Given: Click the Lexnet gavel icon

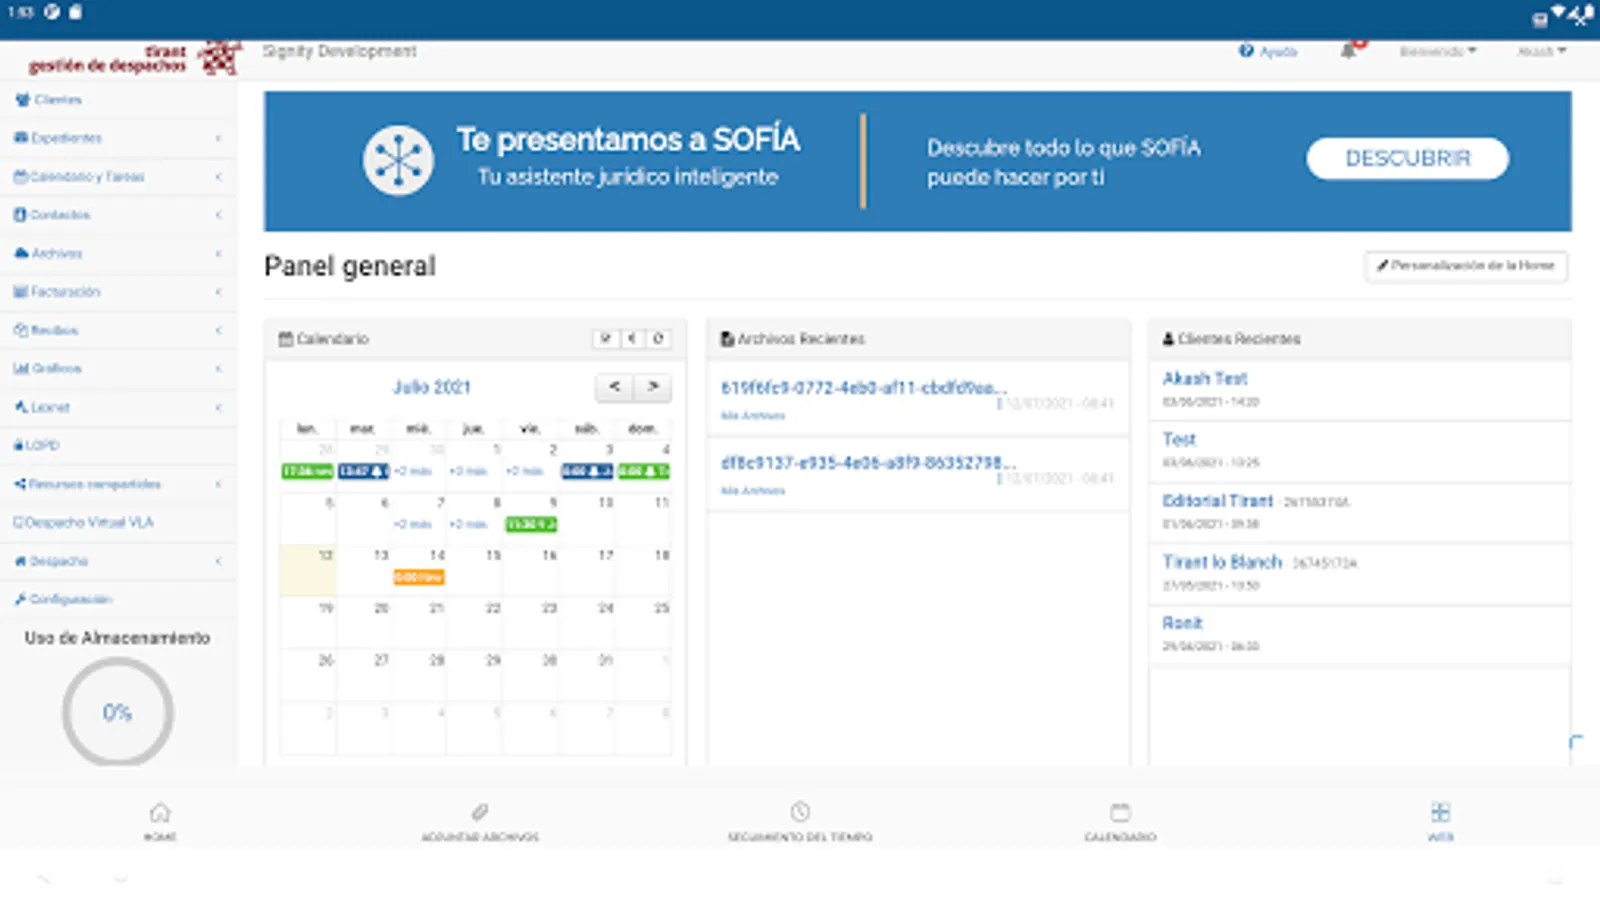Looking at the screenshot, I should pos(21,407).
